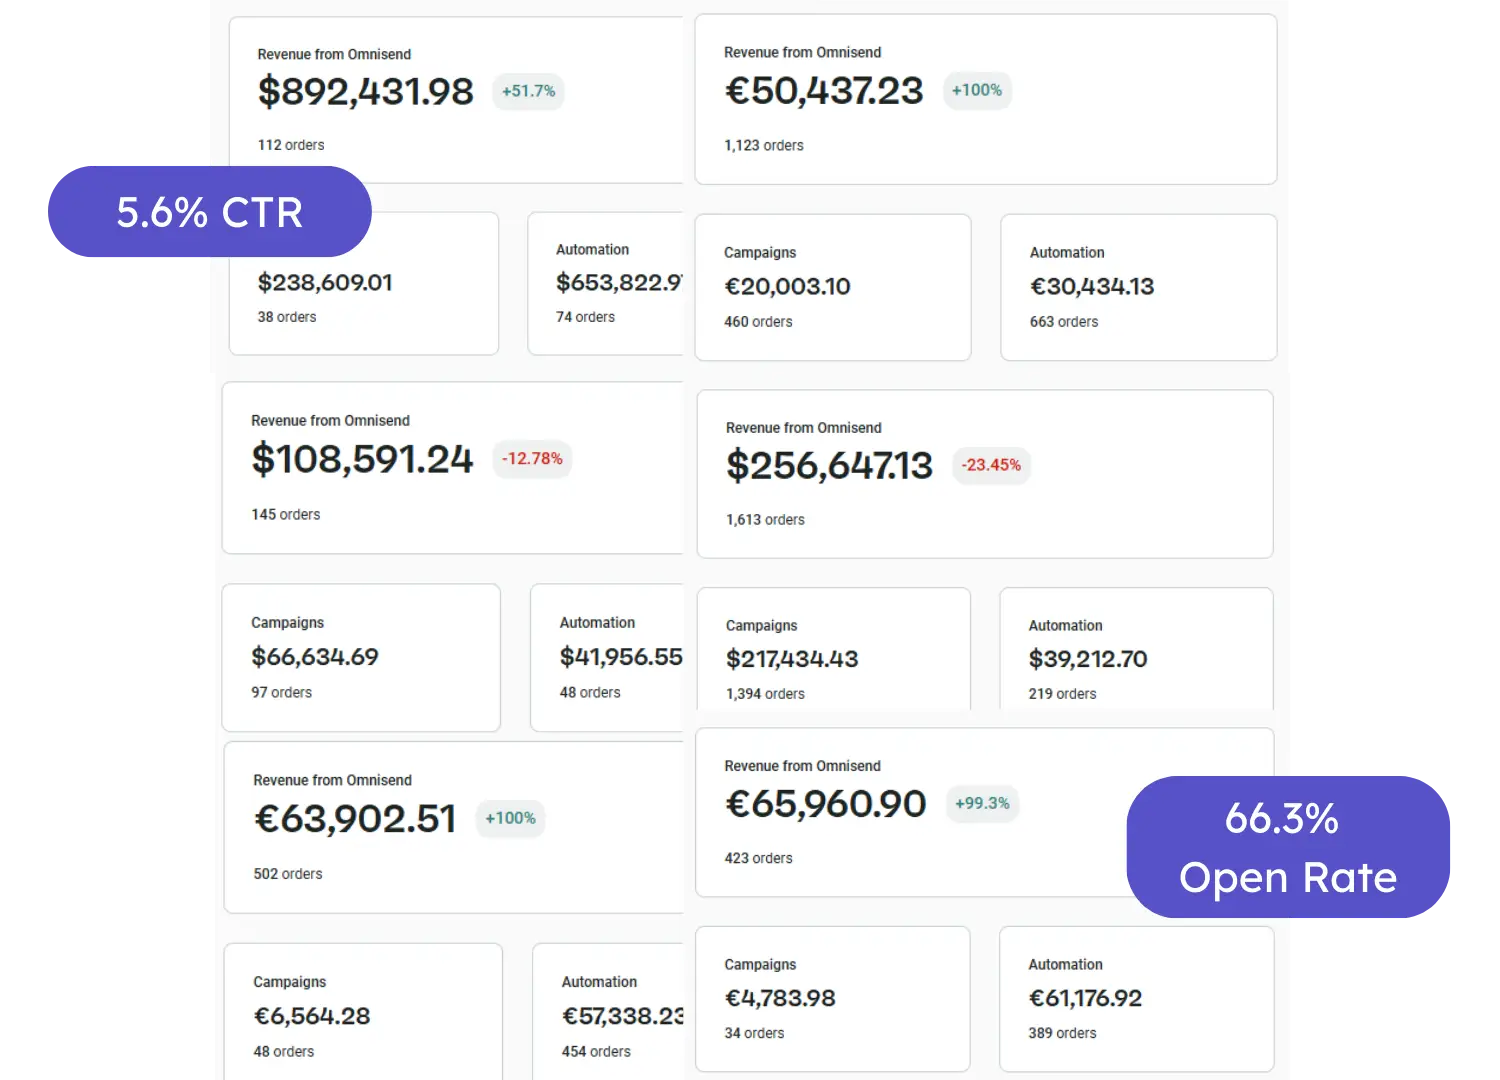Click the -23.45% change tag

coord(991,465)
